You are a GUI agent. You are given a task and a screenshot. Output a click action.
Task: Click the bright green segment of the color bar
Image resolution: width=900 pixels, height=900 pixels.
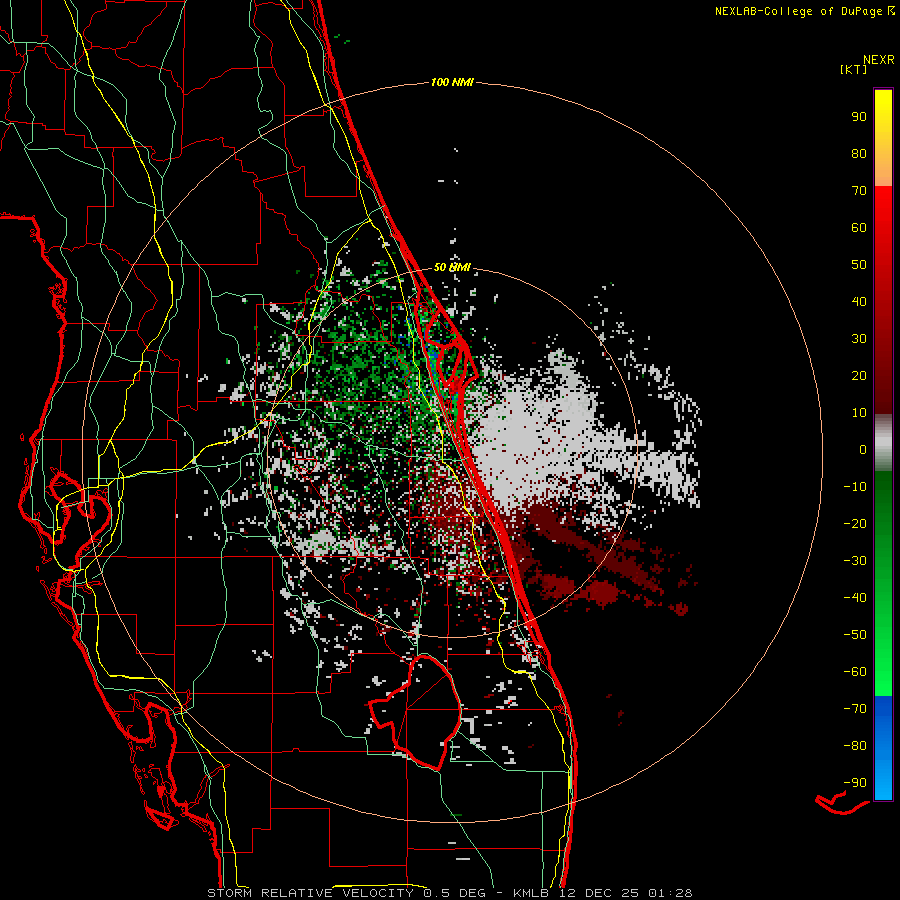click(883, 583)
